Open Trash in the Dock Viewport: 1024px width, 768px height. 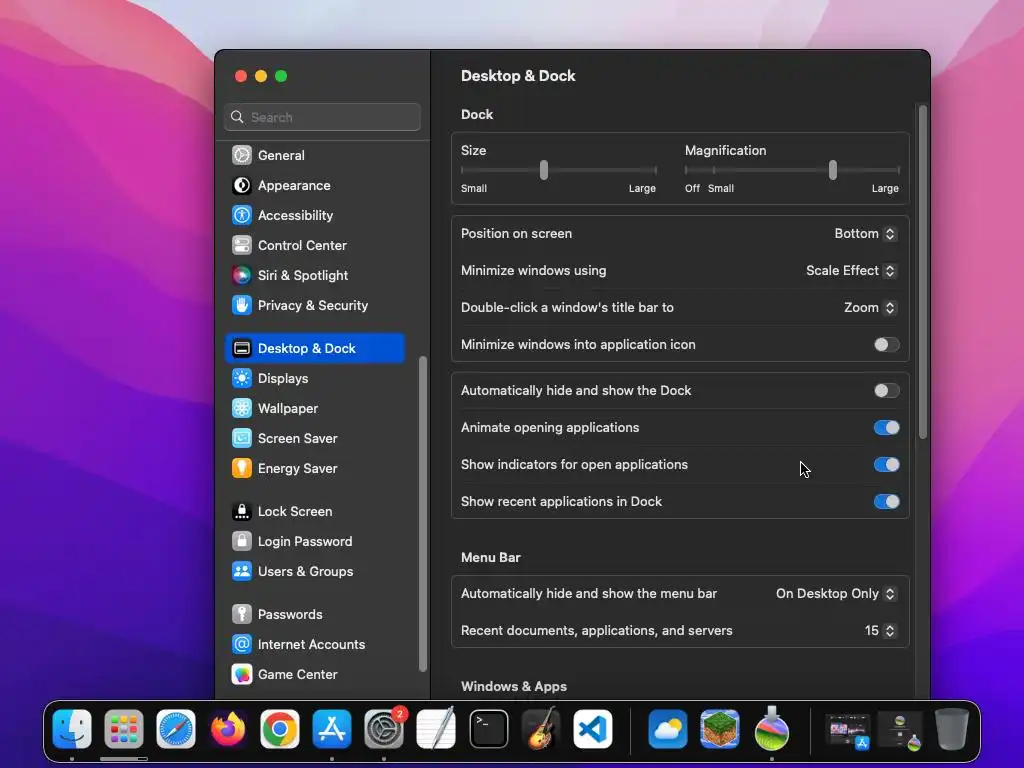(952, 729)
